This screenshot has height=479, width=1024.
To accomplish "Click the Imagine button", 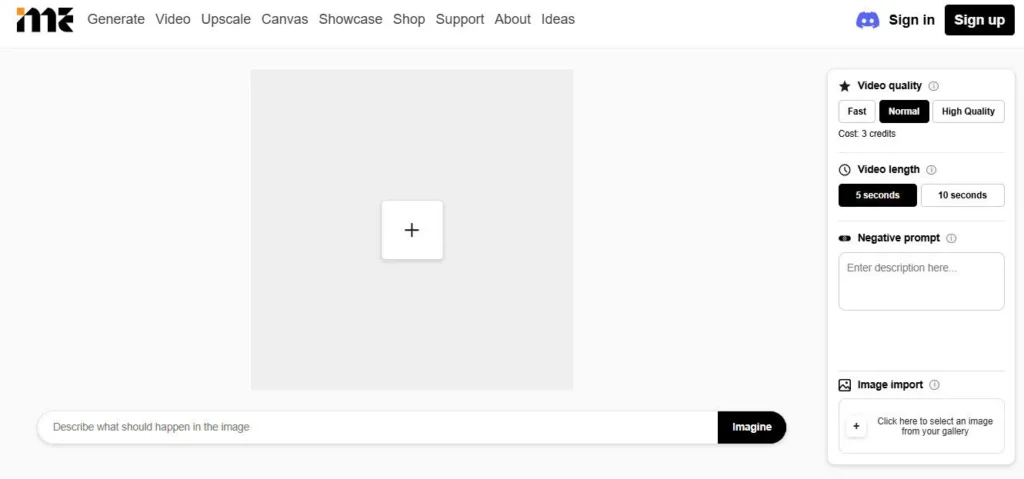I will (752, 427).
